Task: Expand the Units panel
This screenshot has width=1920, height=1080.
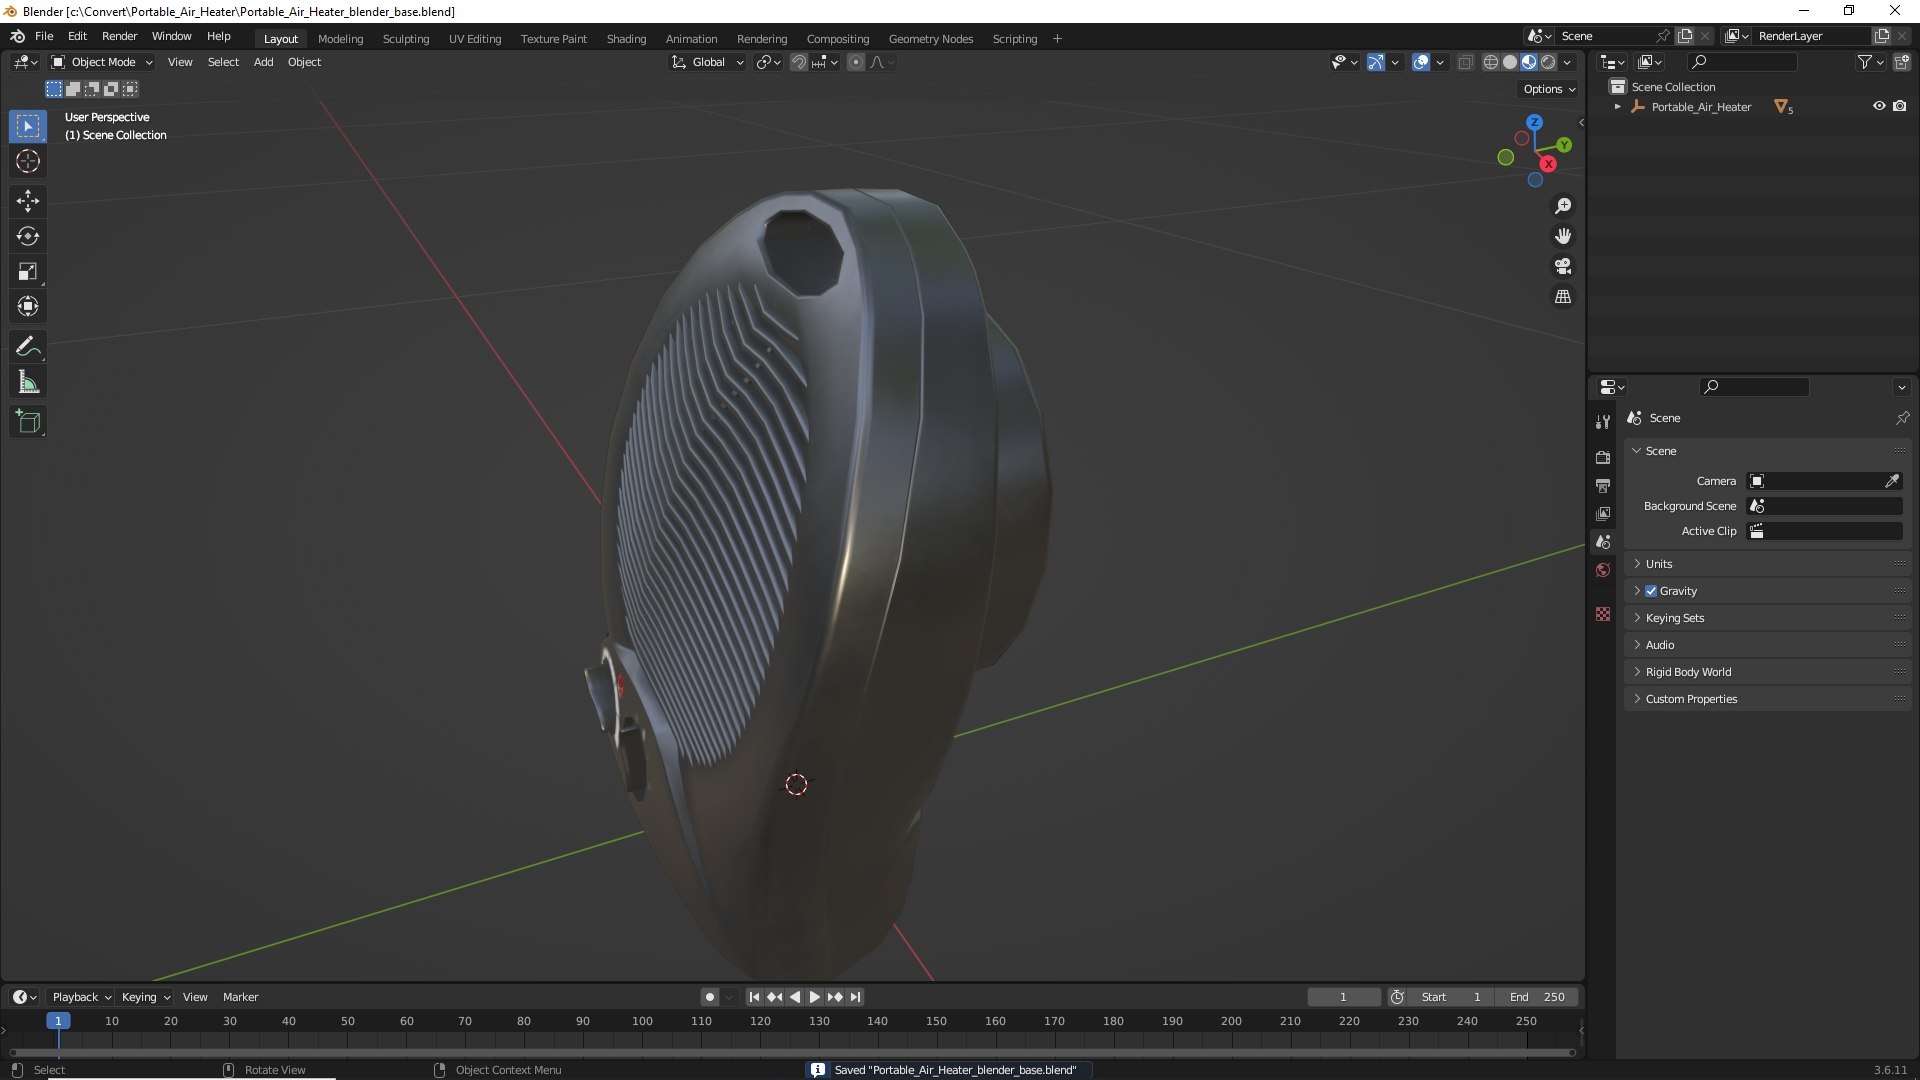Action: 1768,564
